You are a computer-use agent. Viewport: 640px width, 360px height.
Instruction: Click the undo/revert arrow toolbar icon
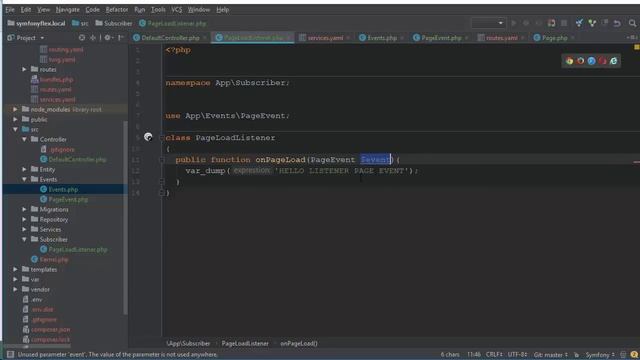point(617,23)
